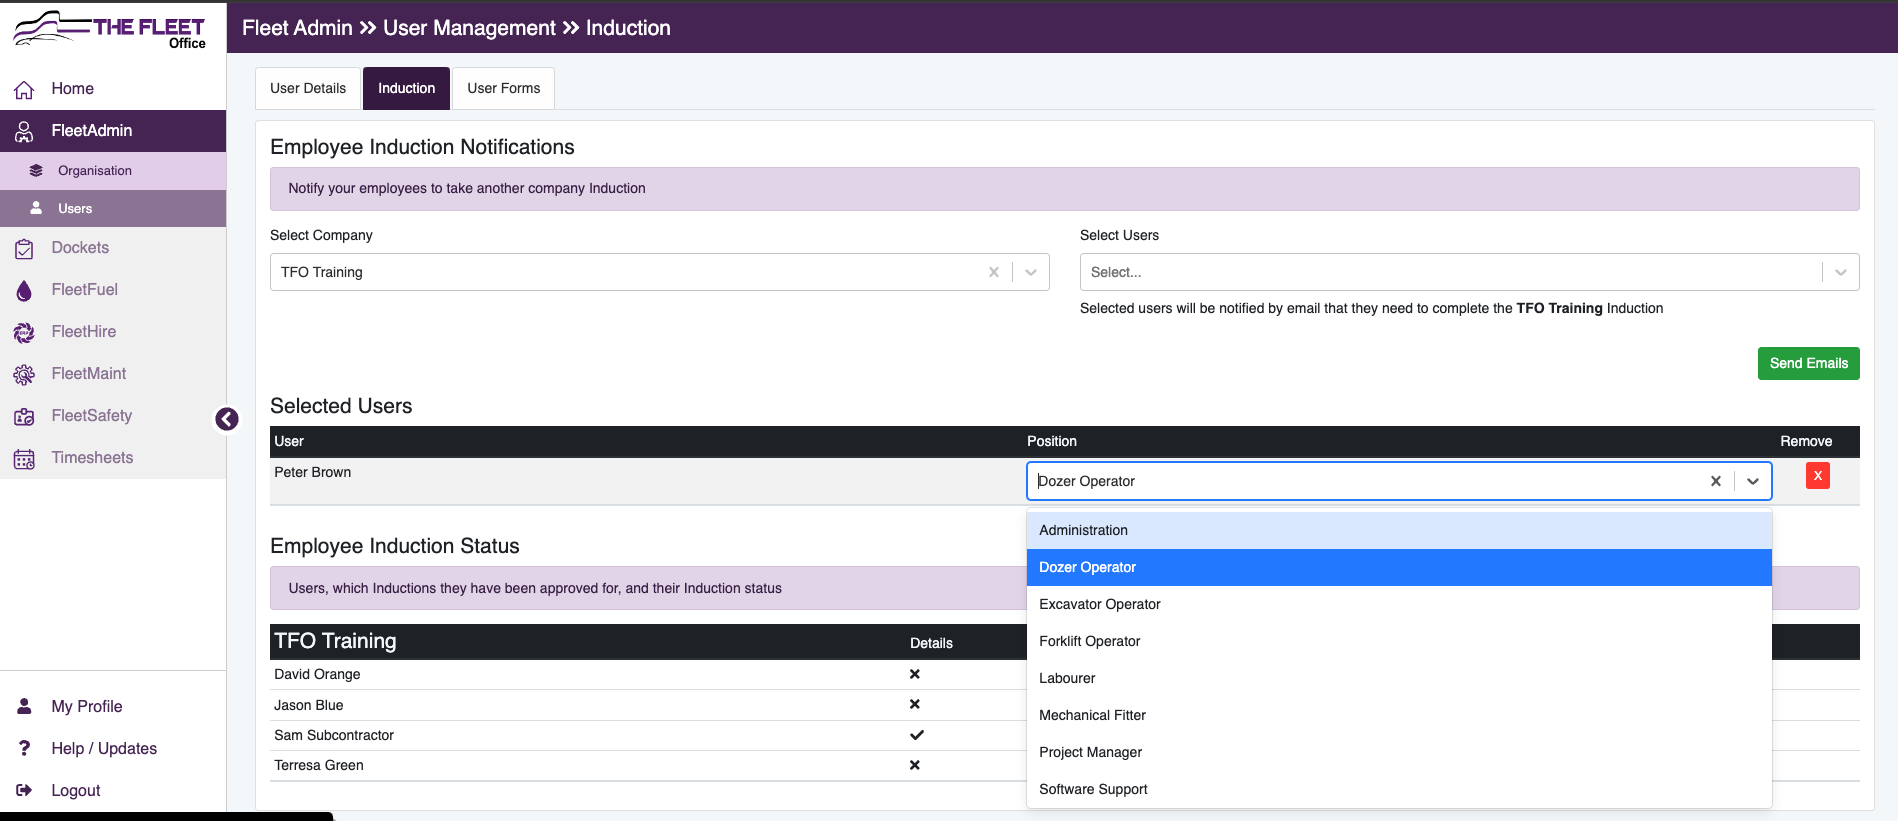Click the FleetAdmin user icon

(x=24, y=131)
